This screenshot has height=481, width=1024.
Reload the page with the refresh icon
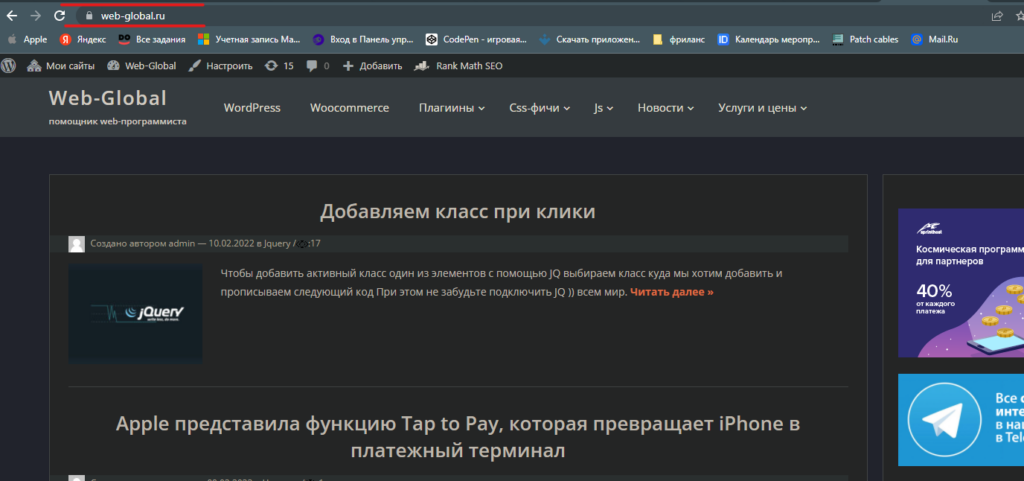(59, 16)
